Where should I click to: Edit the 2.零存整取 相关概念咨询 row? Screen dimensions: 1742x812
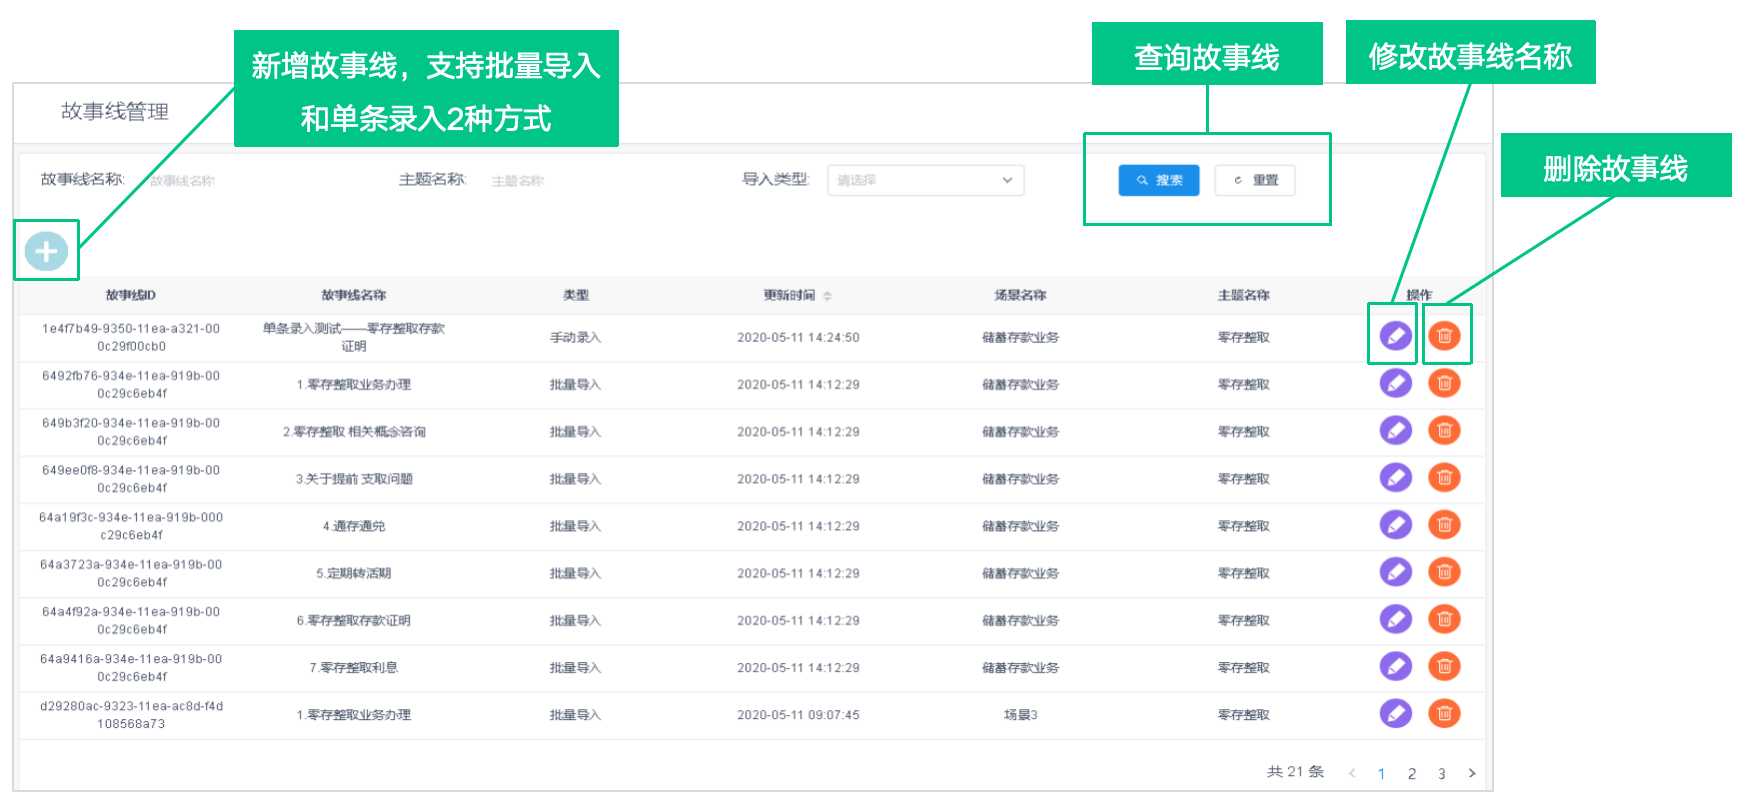point(1395,430)
